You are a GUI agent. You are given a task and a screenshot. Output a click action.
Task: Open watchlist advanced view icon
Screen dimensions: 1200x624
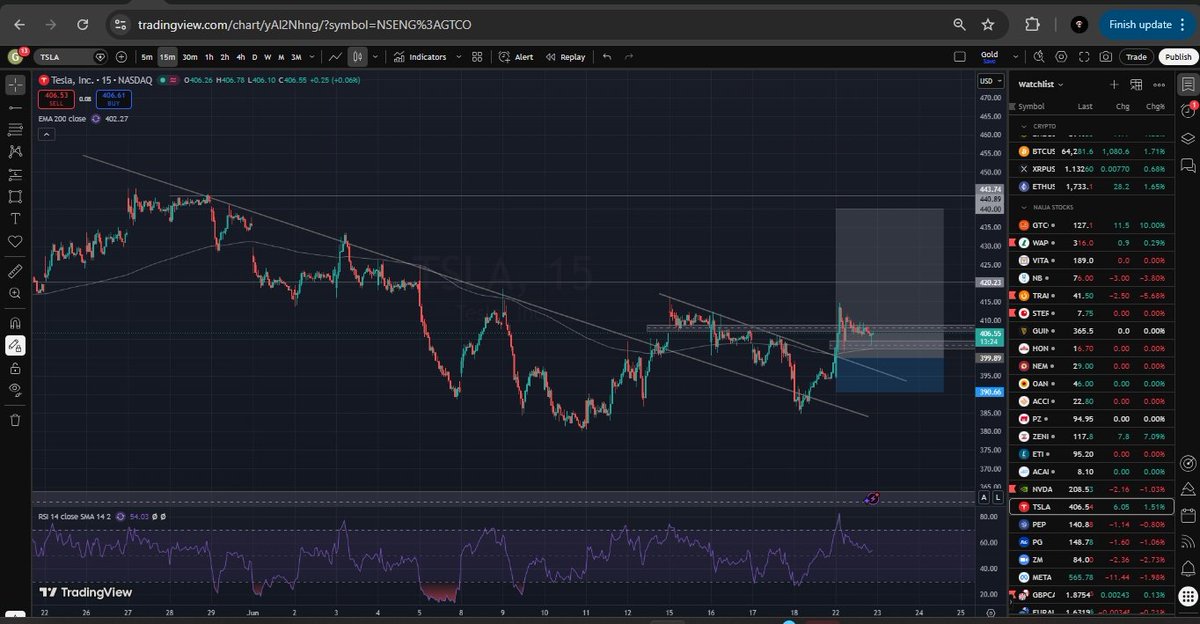[1136, 85]
